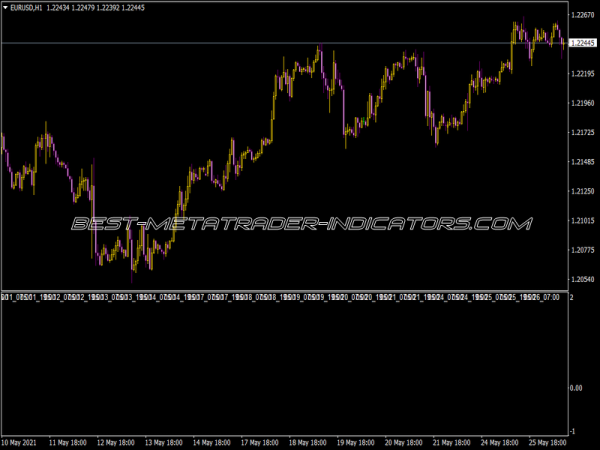Click the 10 May 2021 time label
The height and width of the screenshot is (450, 600).
pyautogui.click(x=21, y=441)
